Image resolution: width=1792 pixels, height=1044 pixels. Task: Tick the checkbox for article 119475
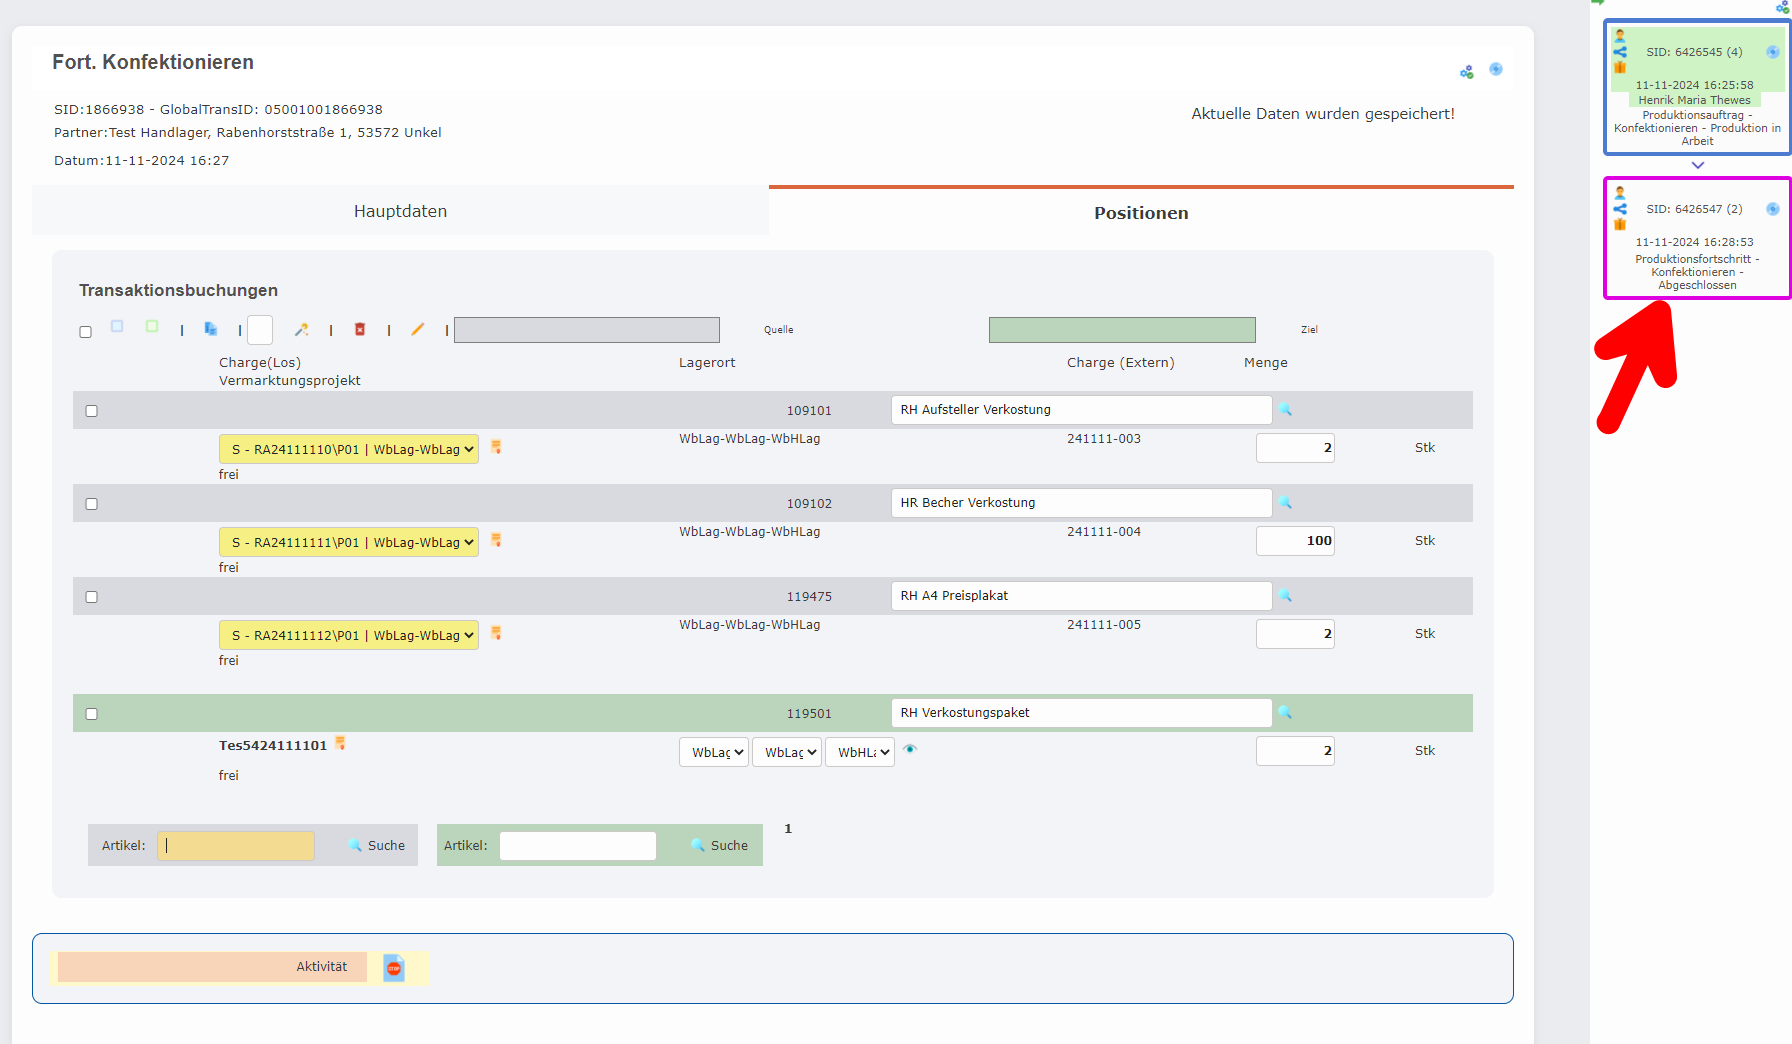point(92,597)
